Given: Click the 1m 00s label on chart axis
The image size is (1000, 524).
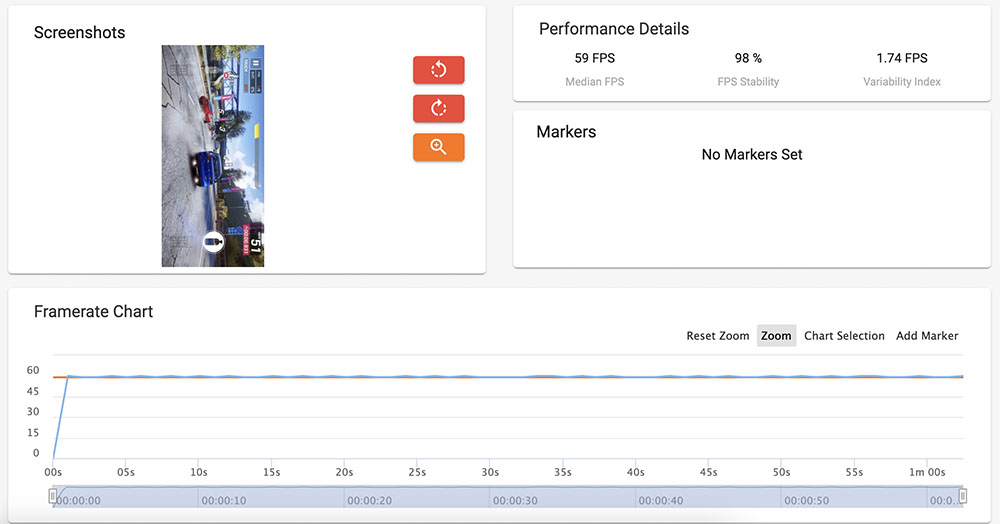Looking at the screenshot, I should (x=927, y=472).
